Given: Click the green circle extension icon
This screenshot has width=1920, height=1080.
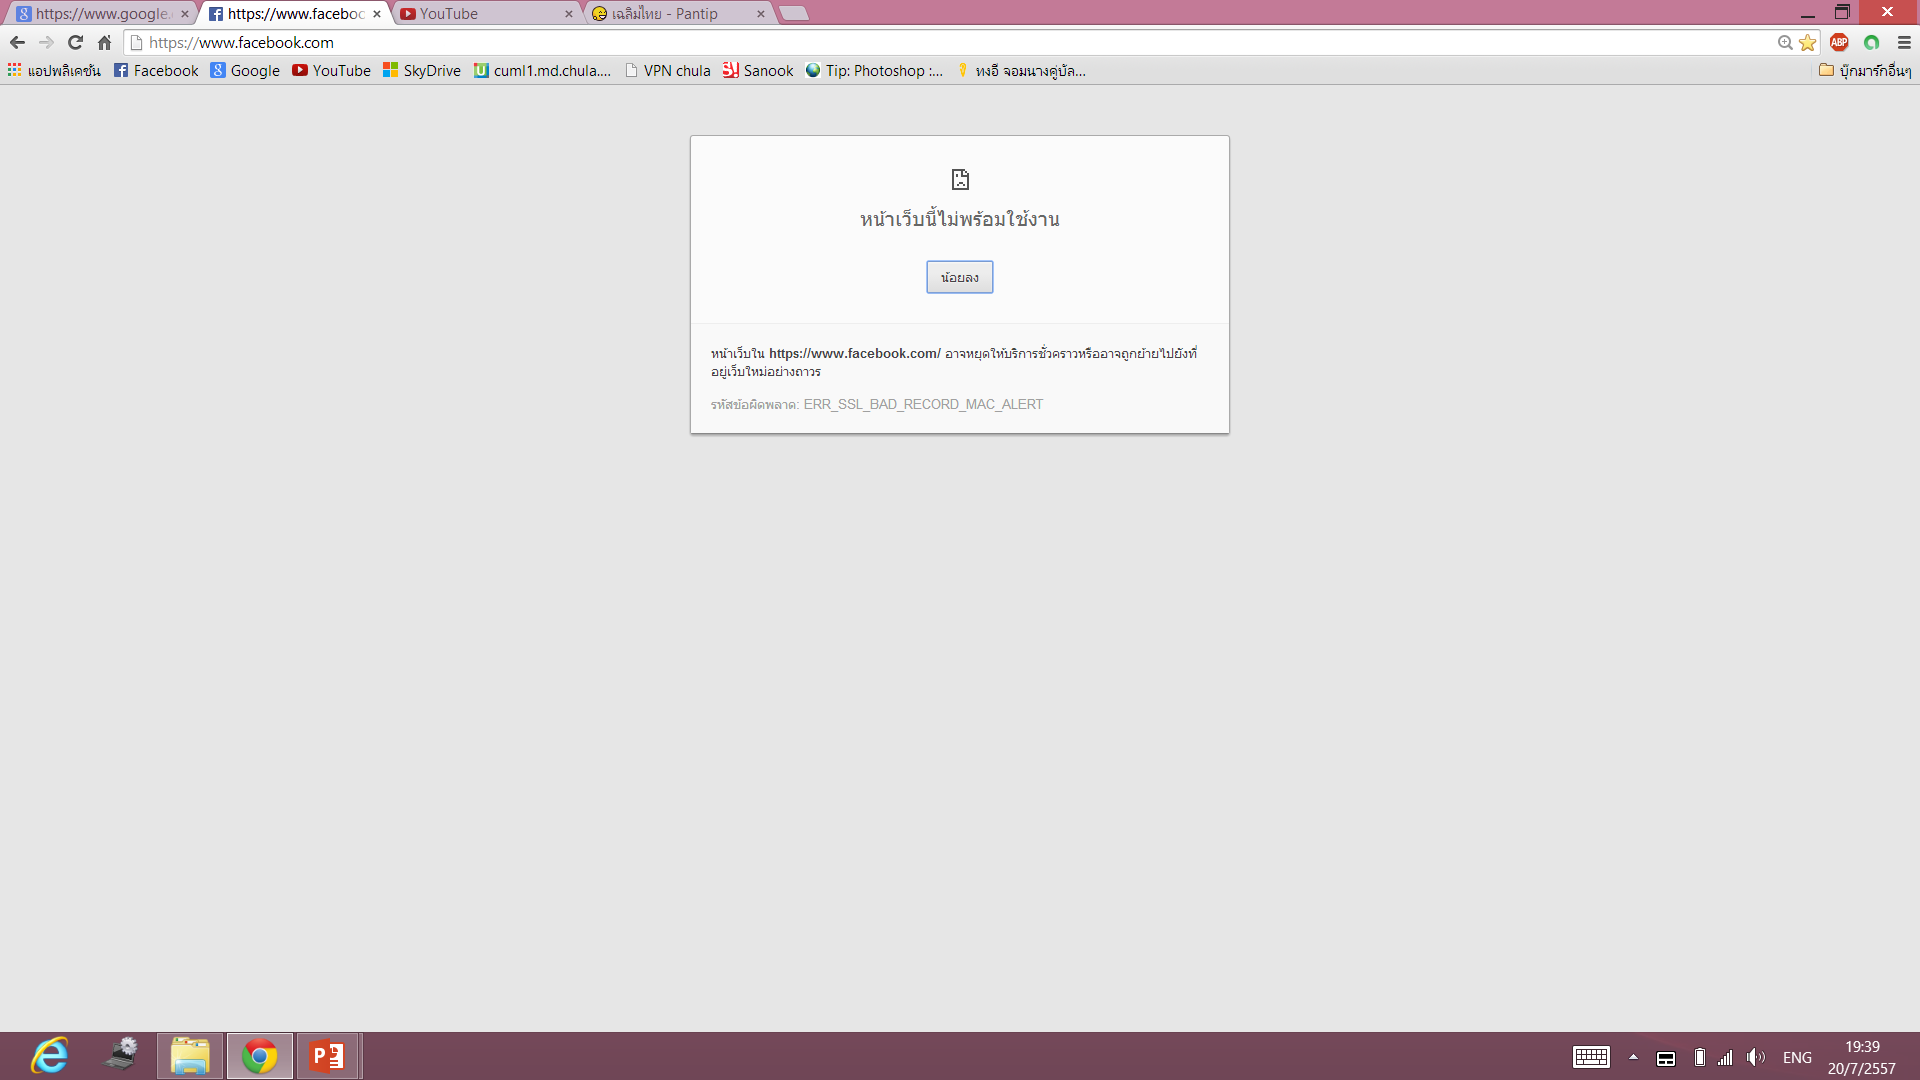Looking at the screenshot, I should (x=1871, y=42).
